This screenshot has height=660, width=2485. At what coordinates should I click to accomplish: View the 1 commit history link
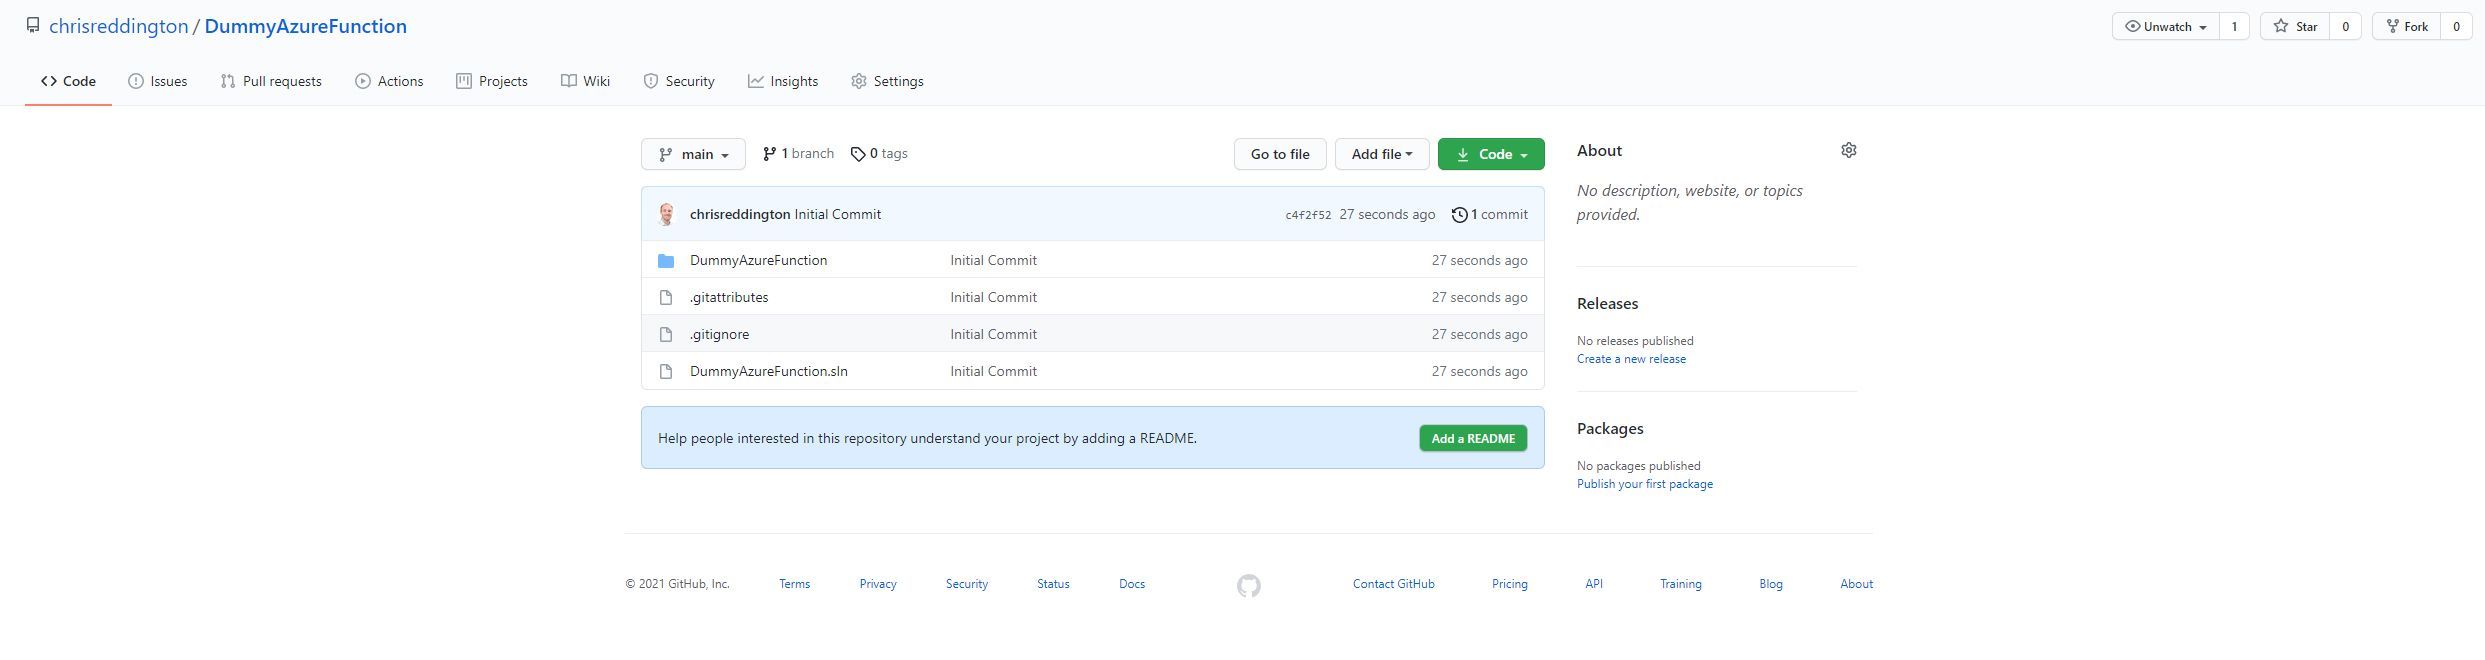click(1490, 214)
